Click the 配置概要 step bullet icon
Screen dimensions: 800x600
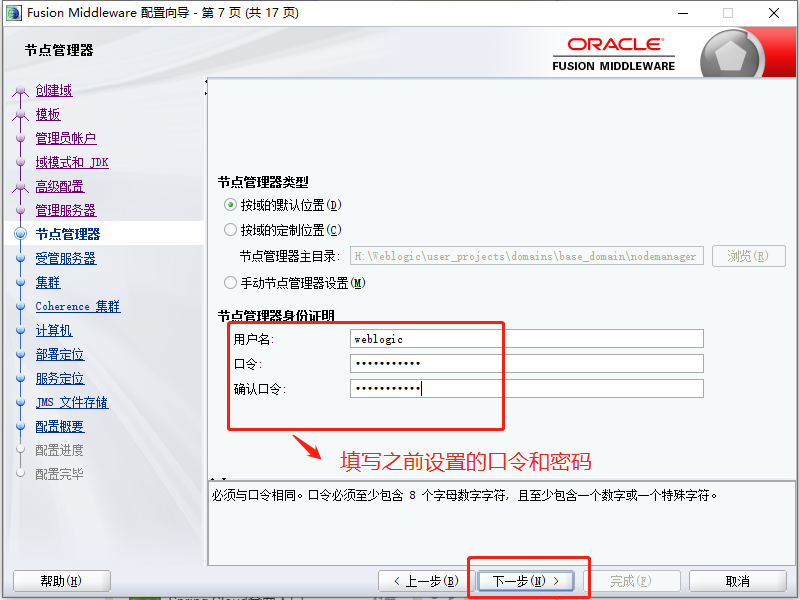20,426
